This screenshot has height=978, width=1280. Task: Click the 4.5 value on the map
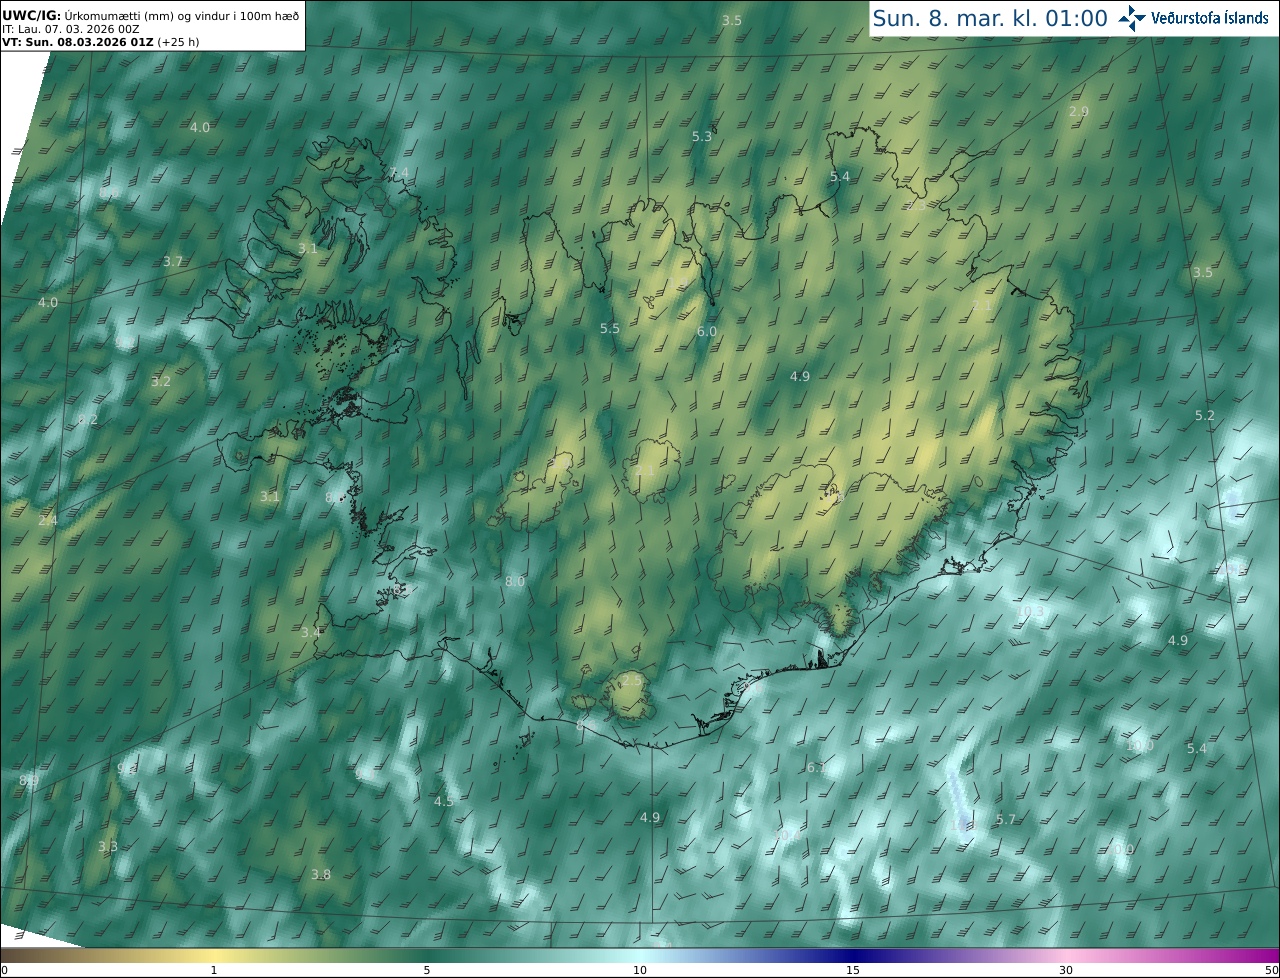coord(444,801)
